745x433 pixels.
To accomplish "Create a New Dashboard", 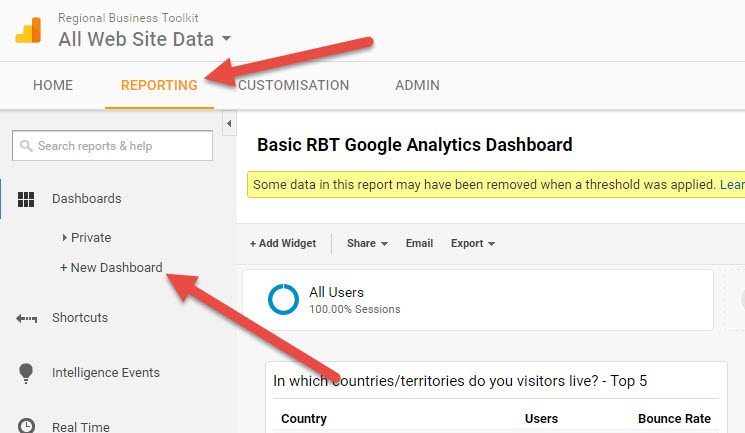I will click(111, 268).
